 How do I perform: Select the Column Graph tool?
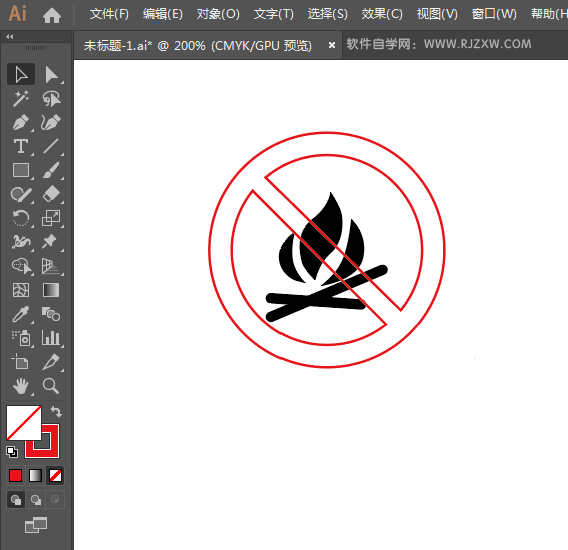[51, 338]
